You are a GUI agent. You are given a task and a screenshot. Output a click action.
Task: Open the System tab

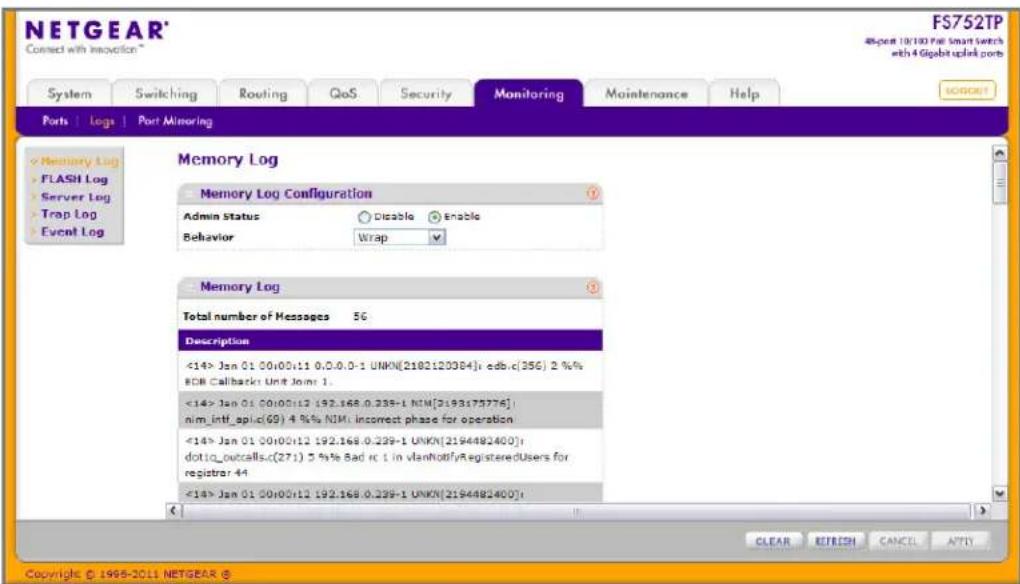point(70,94)
